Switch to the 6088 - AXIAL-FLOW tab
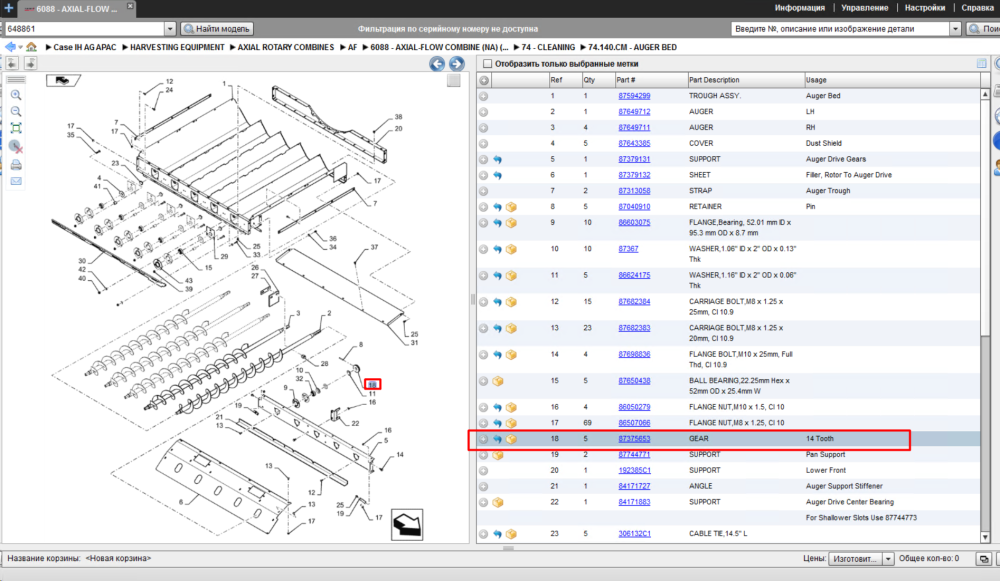The height and width of the screenshot is (581, 1000). coord(75,9)
